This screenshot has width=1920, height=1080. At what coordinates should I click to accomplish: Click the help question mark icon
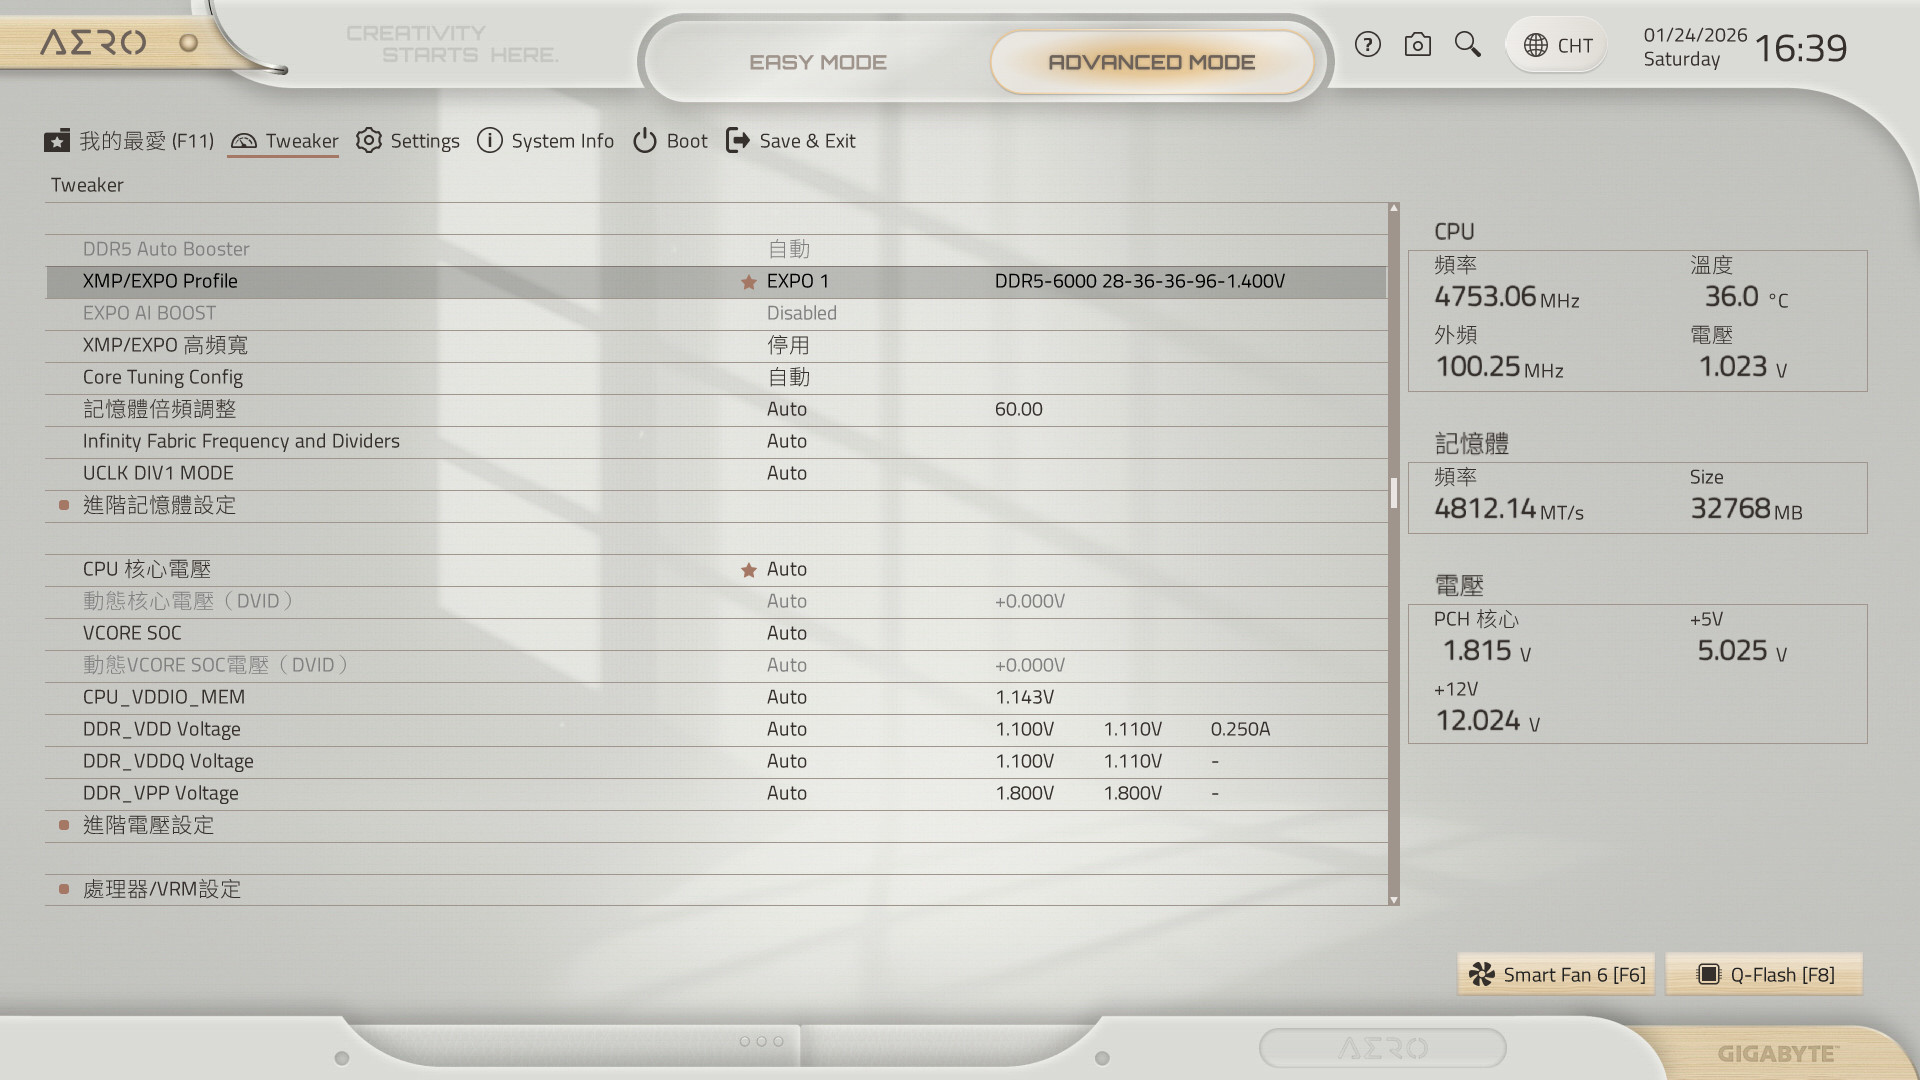(1367, 45)
